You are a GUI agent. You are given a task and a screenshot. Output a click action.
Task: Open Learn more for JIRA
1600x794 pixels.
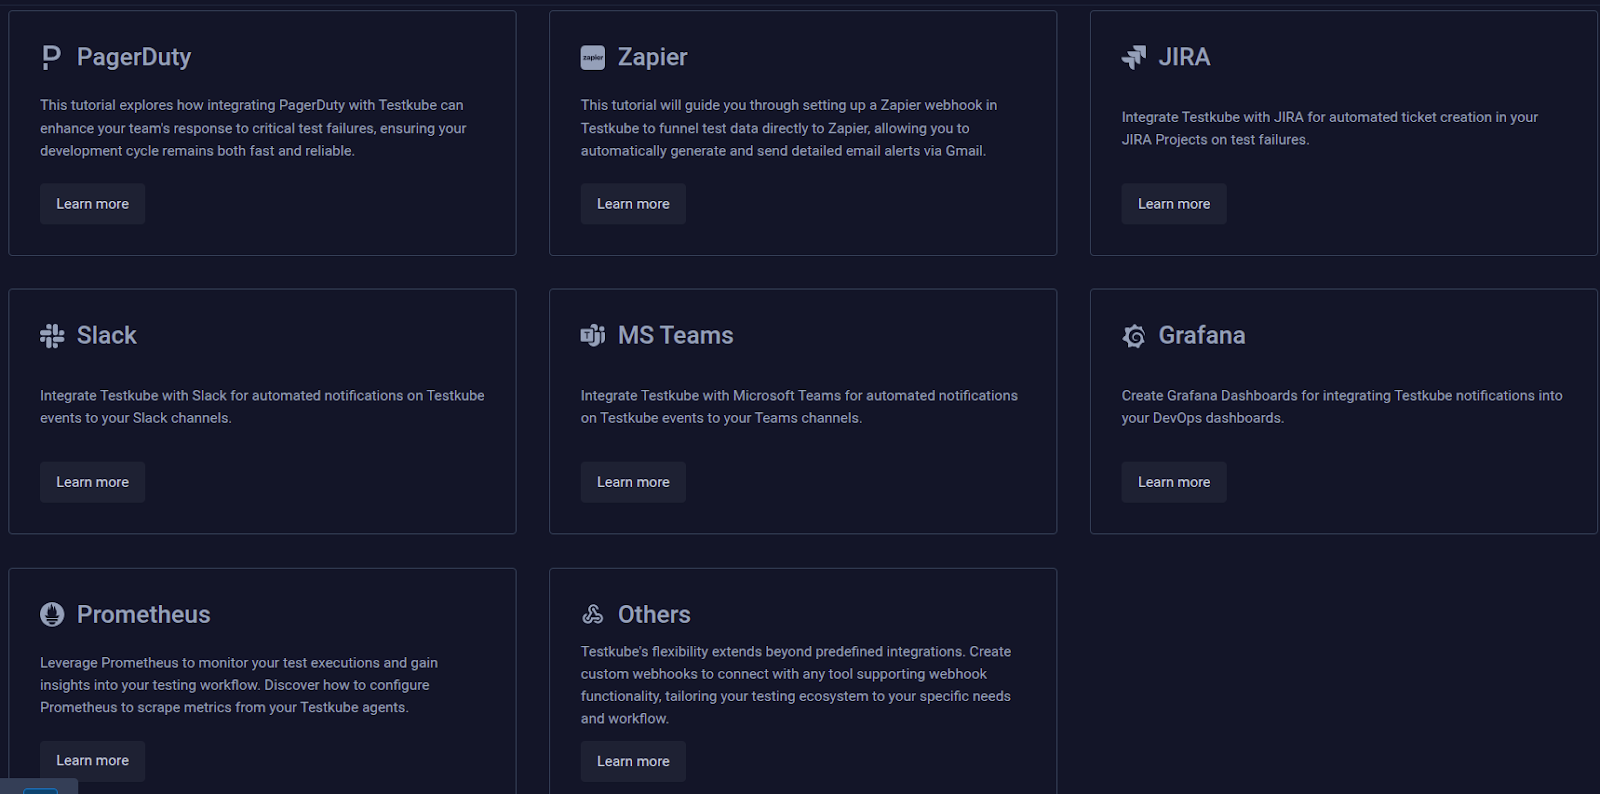point(1174,204)
